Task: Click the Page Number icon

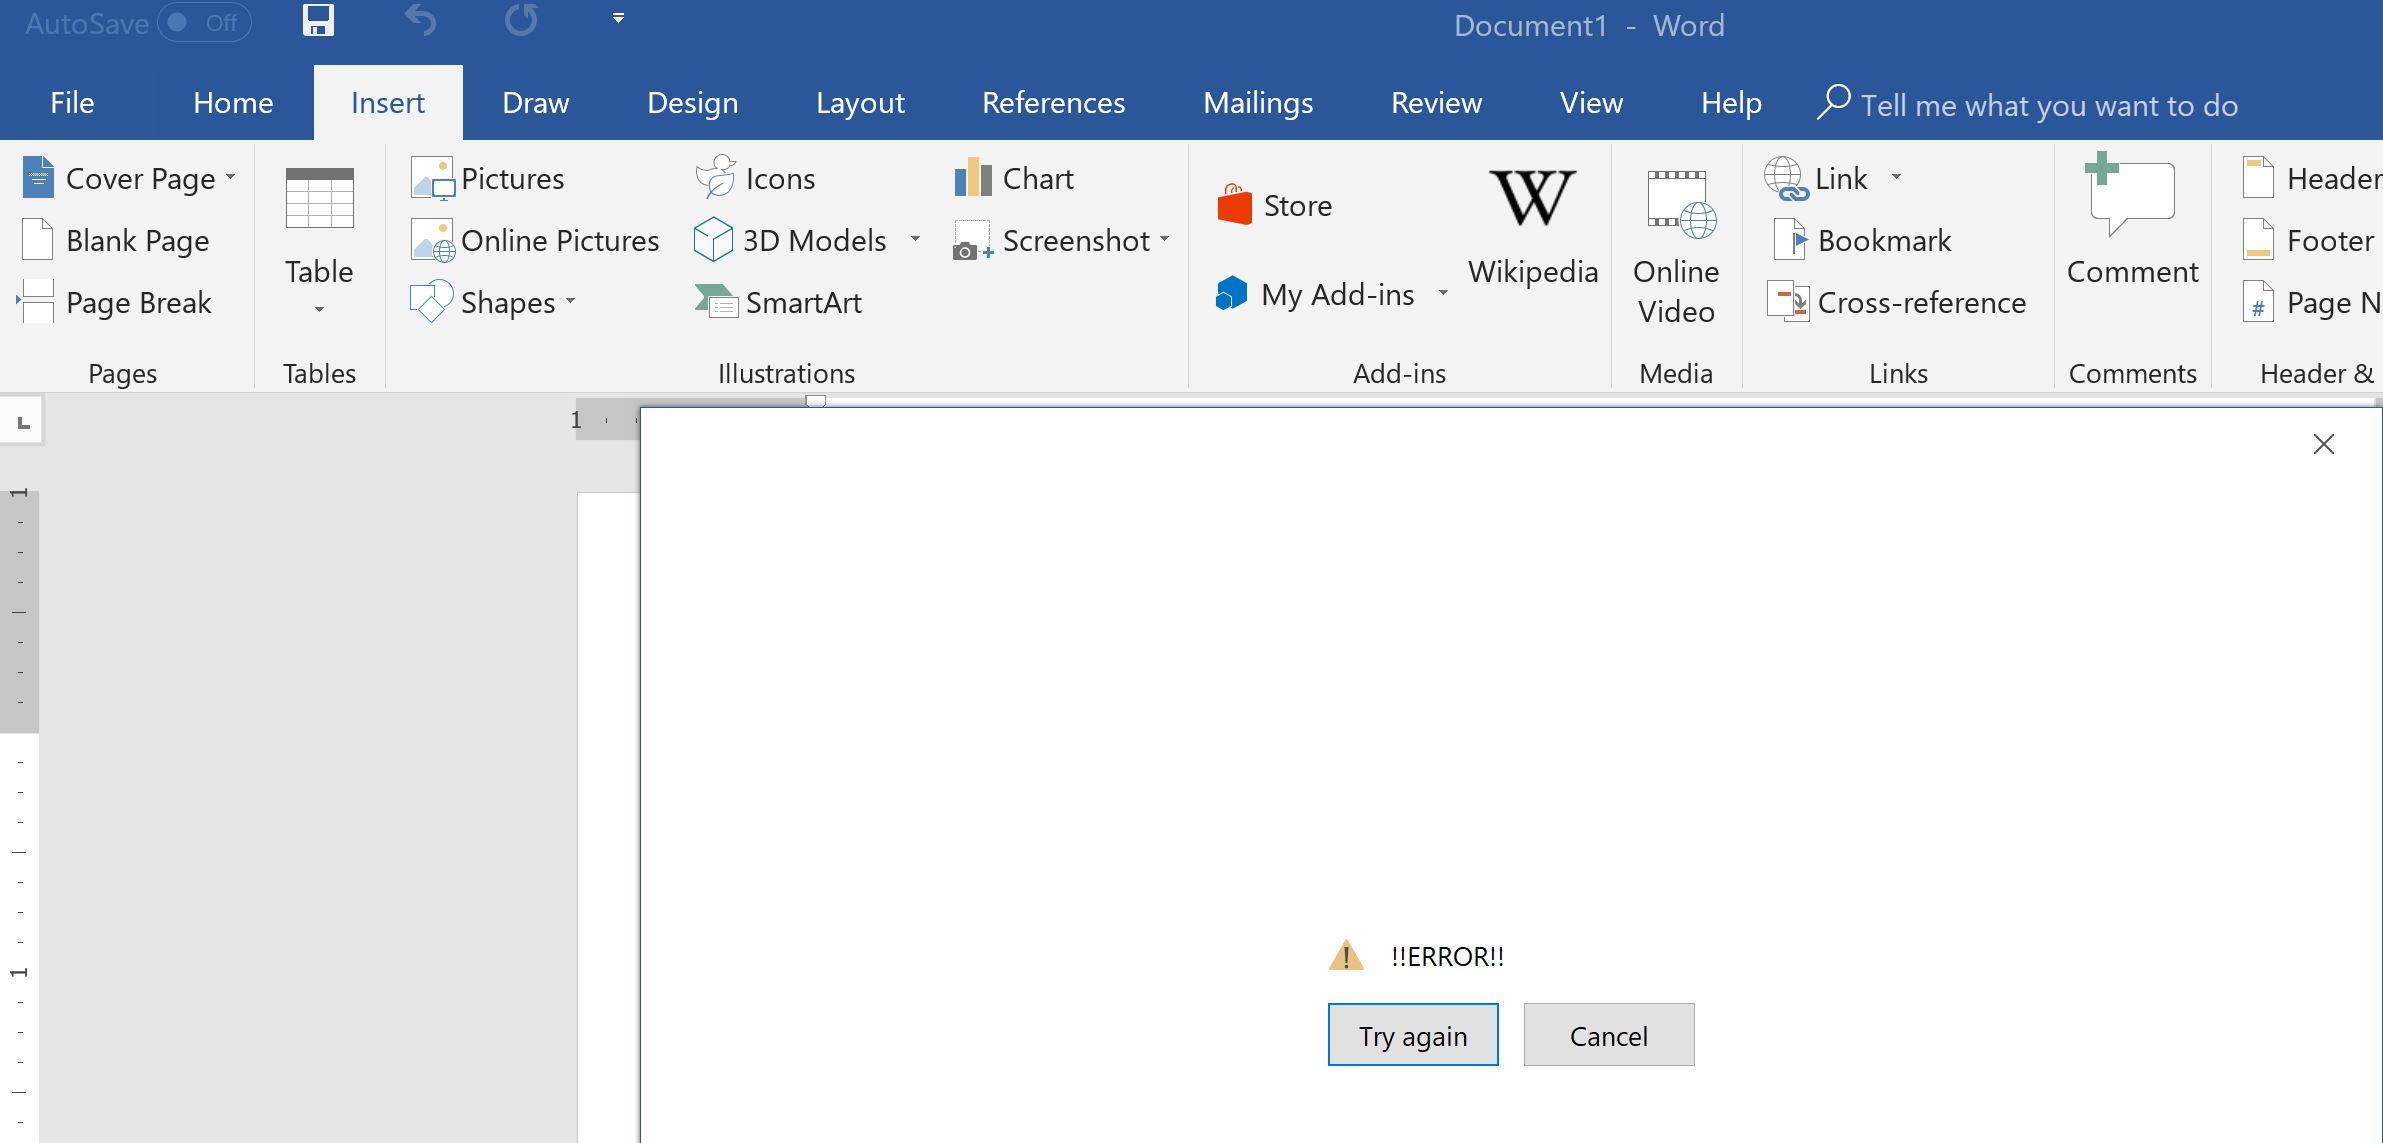Action: [x=2258, y=302]
